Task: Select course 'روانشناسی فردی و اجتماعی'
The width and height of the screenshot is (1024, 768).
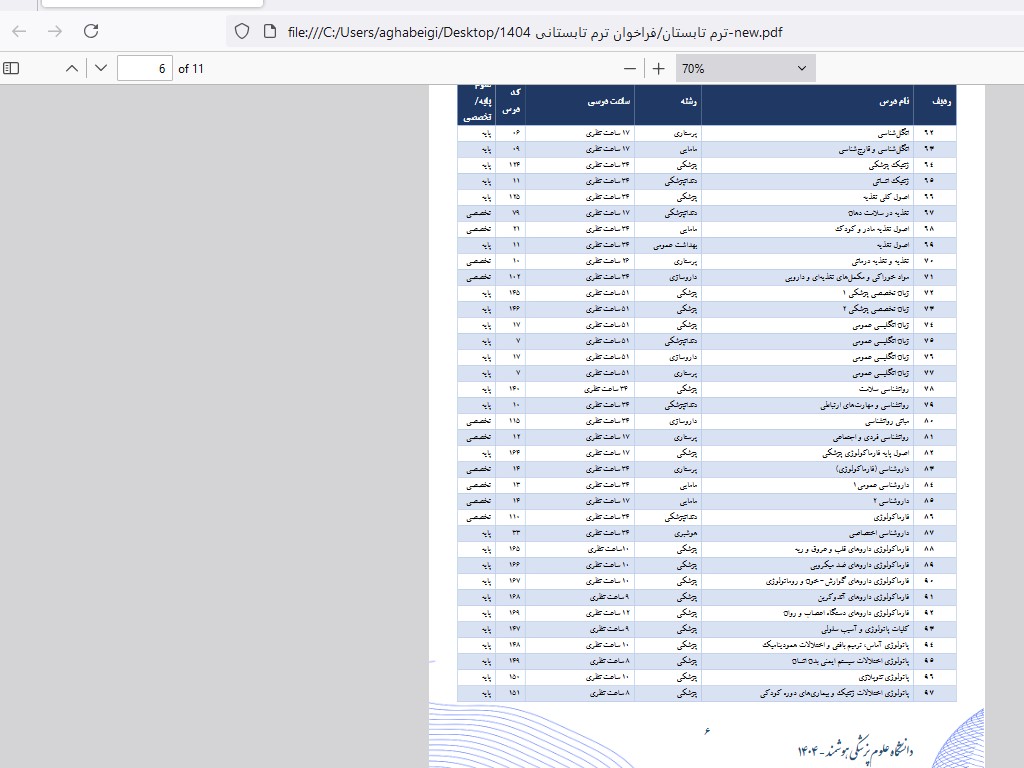Action: pyautogui.click(x=871, y=437)
